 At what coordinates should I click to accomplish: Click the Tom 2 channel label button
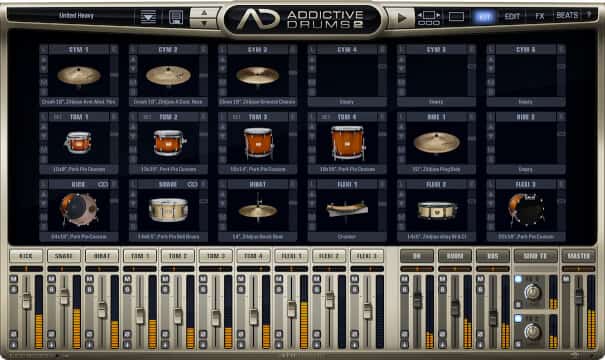[x=177, y=256]
